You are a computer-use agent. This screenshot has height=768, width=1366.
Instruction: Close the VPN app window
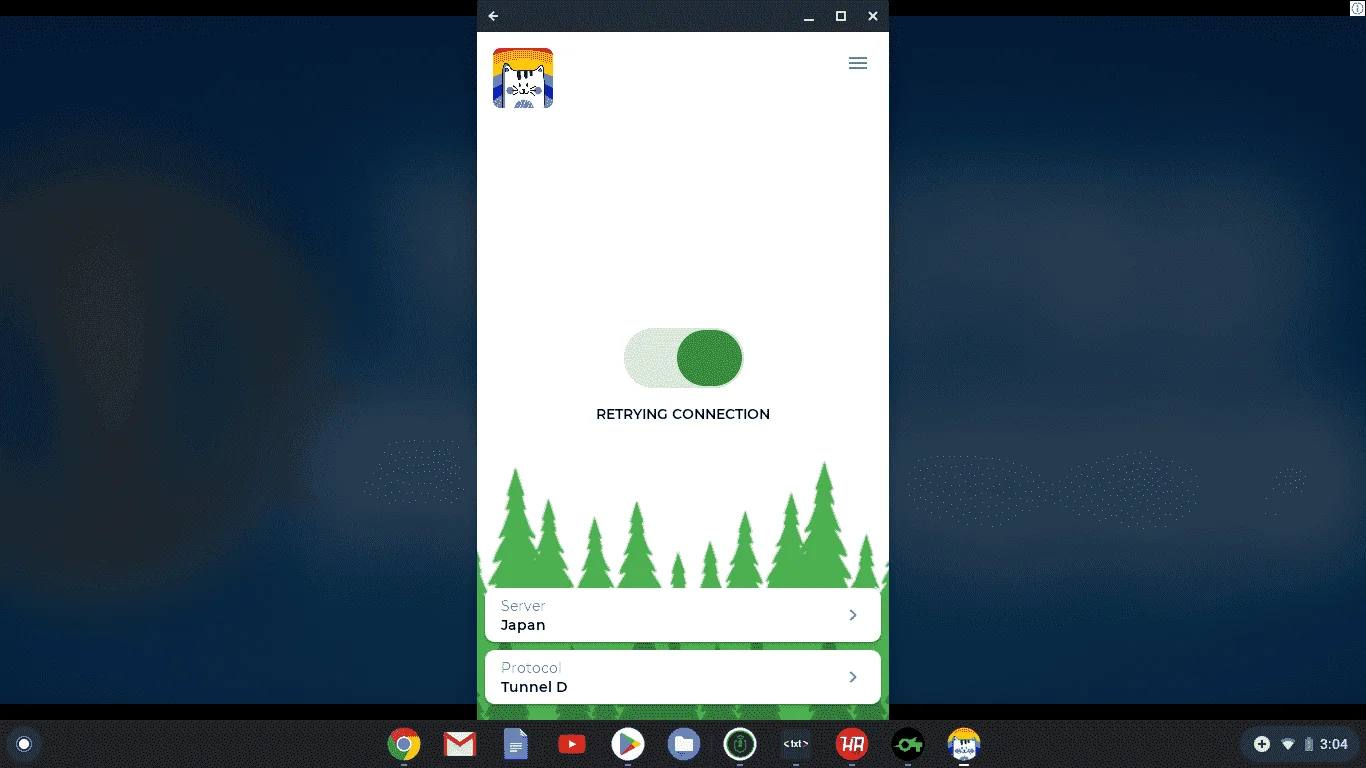(x=873, y=16)
